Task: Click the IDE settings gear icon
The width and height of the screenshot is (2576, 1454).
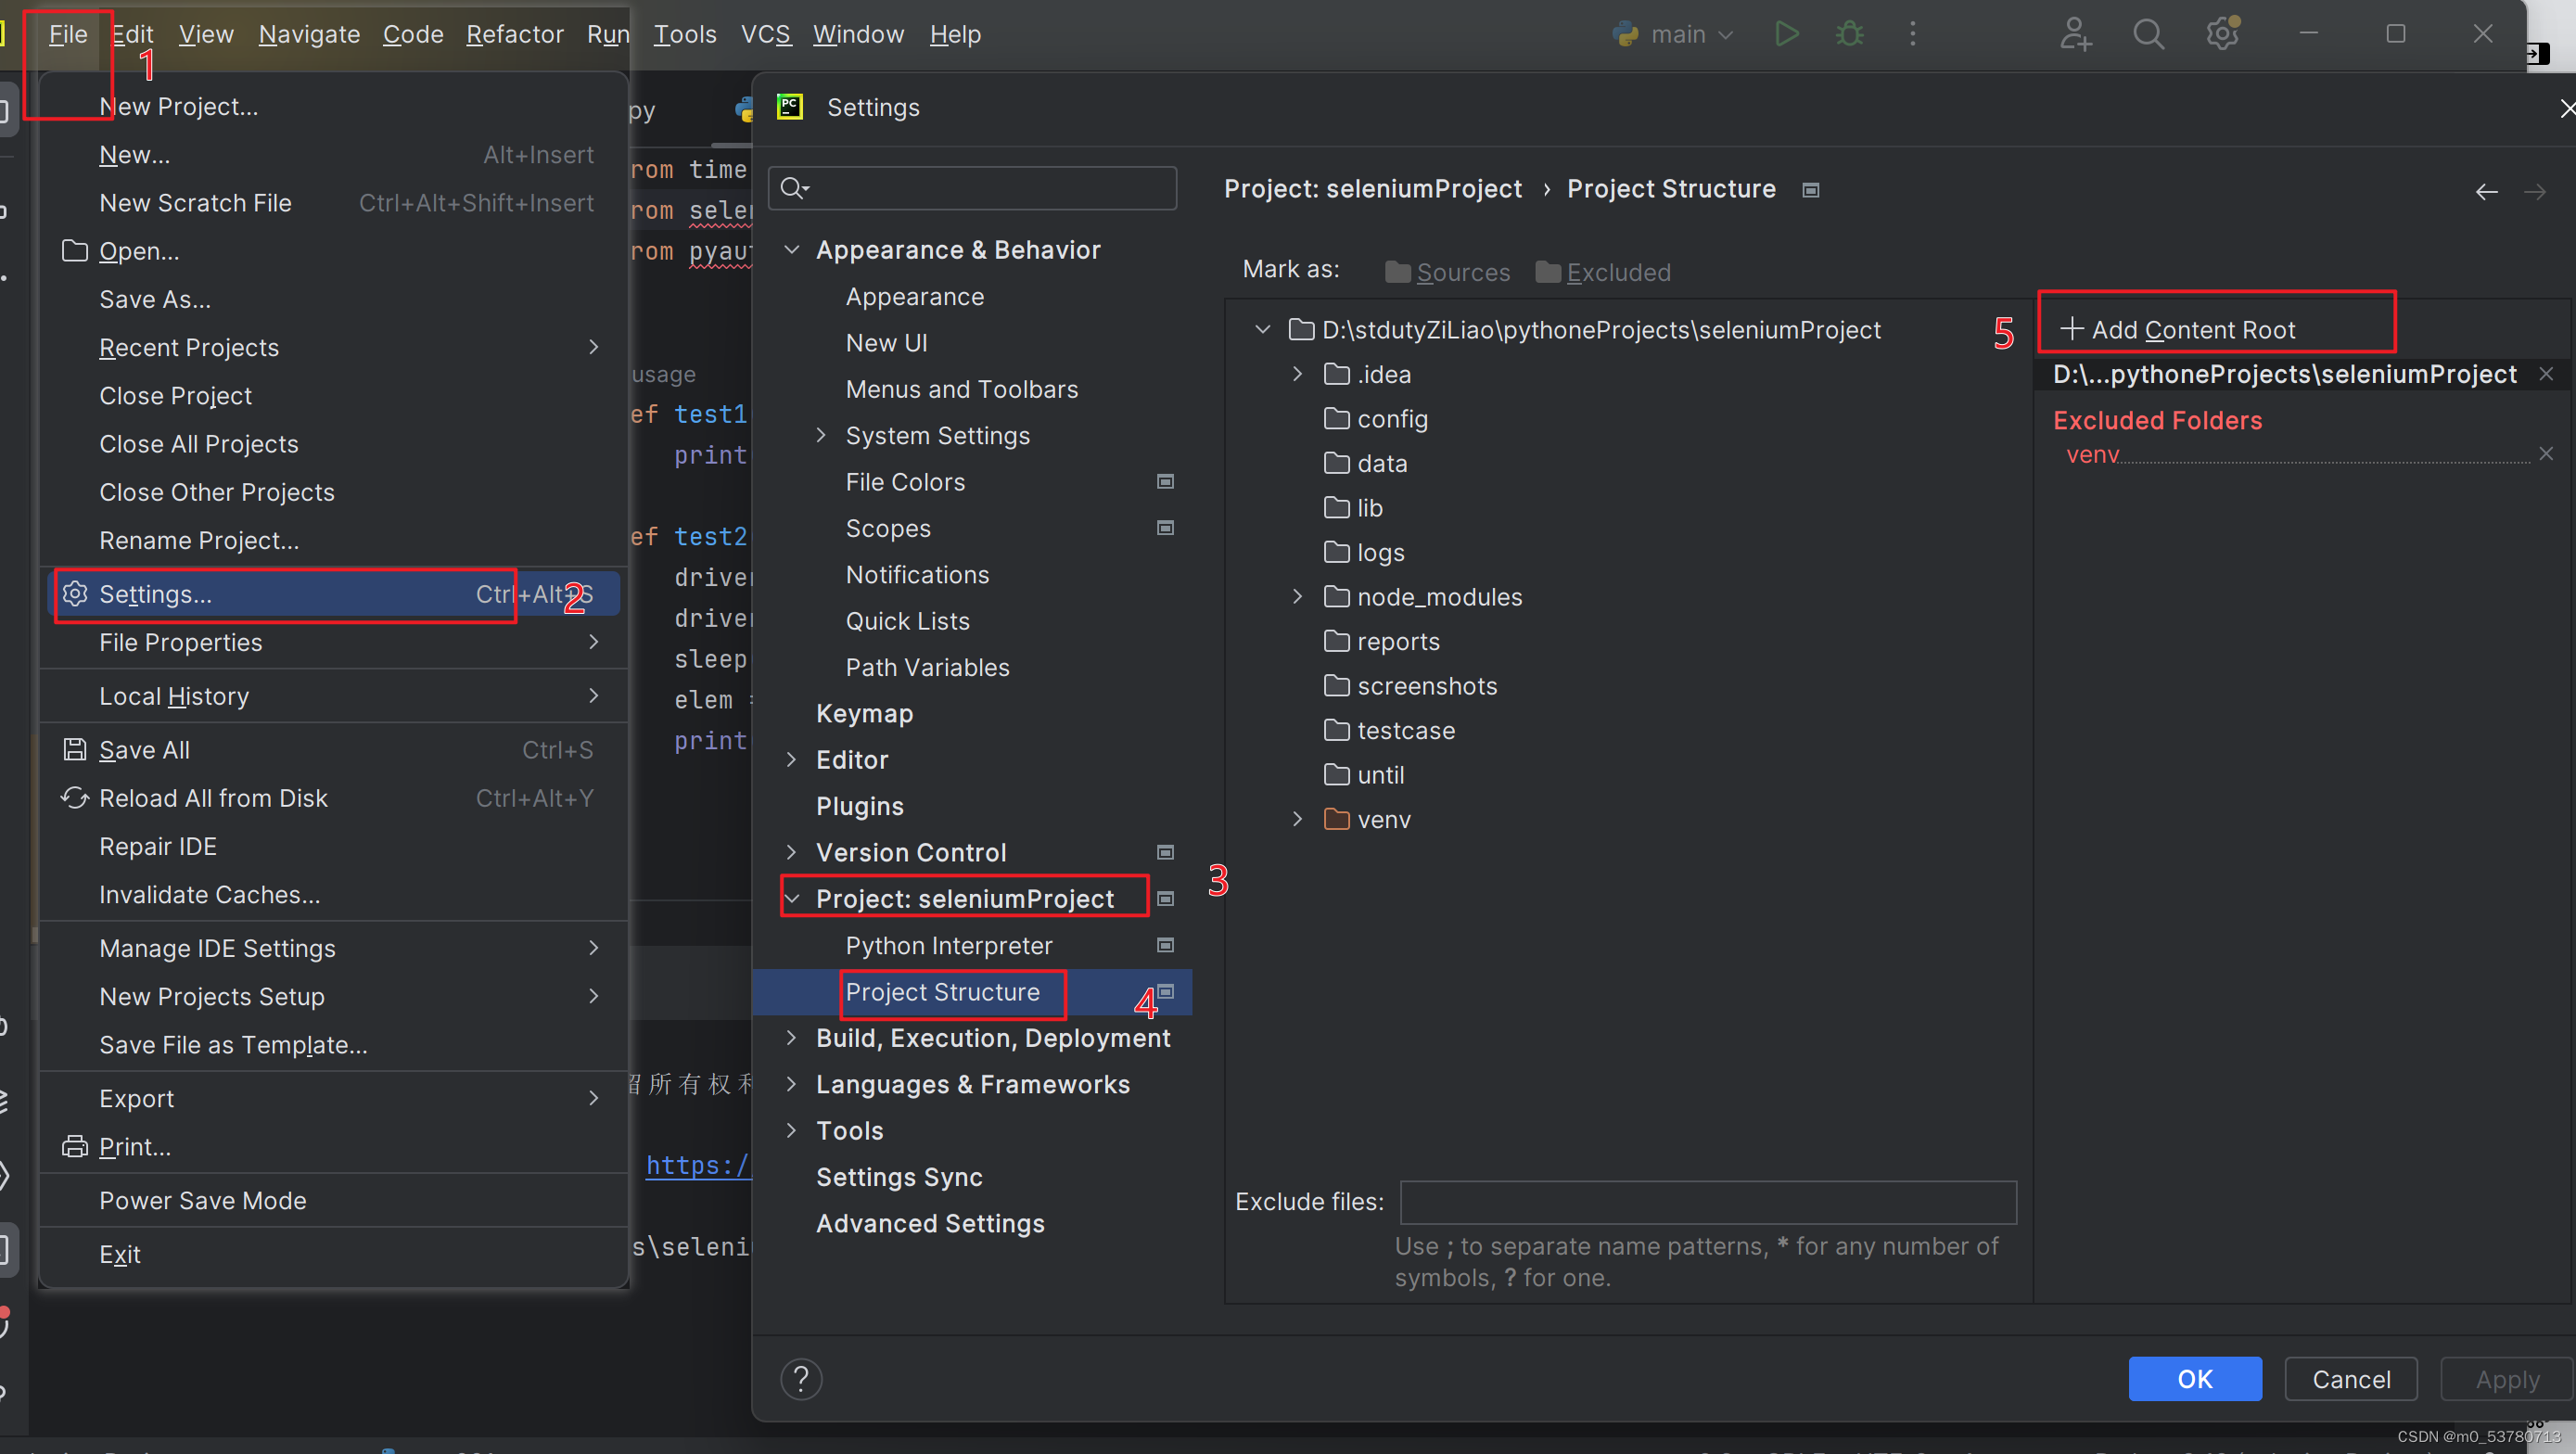Action: coord(2221,34)
